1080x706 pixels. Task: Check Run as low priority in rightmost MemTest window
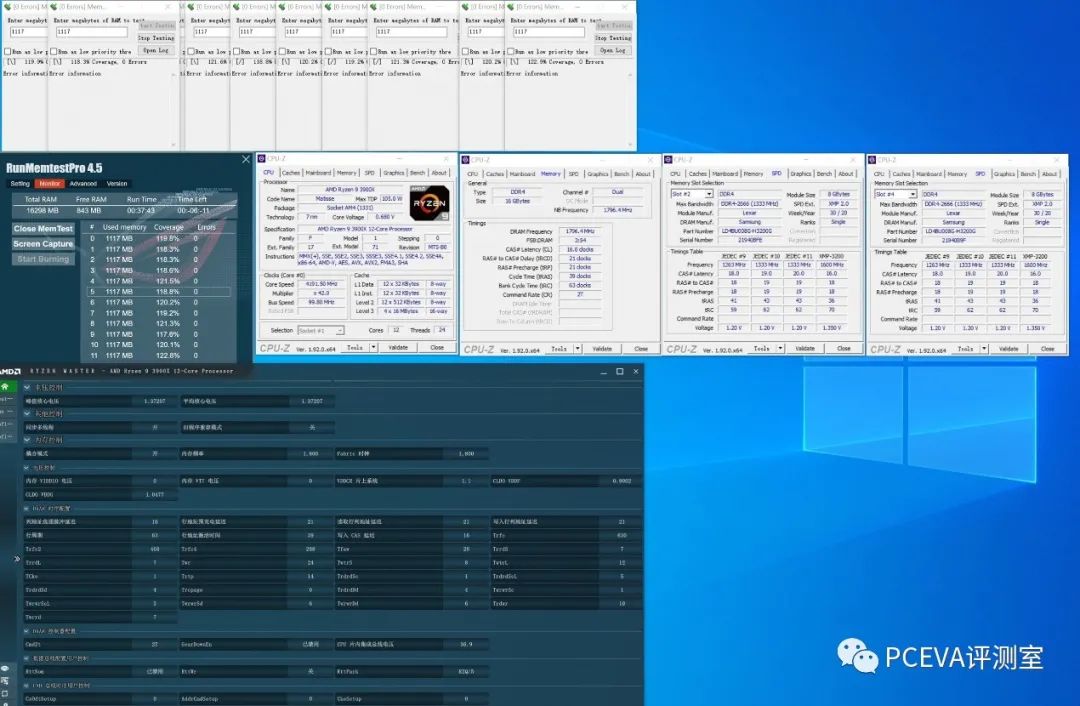(513, 50)
